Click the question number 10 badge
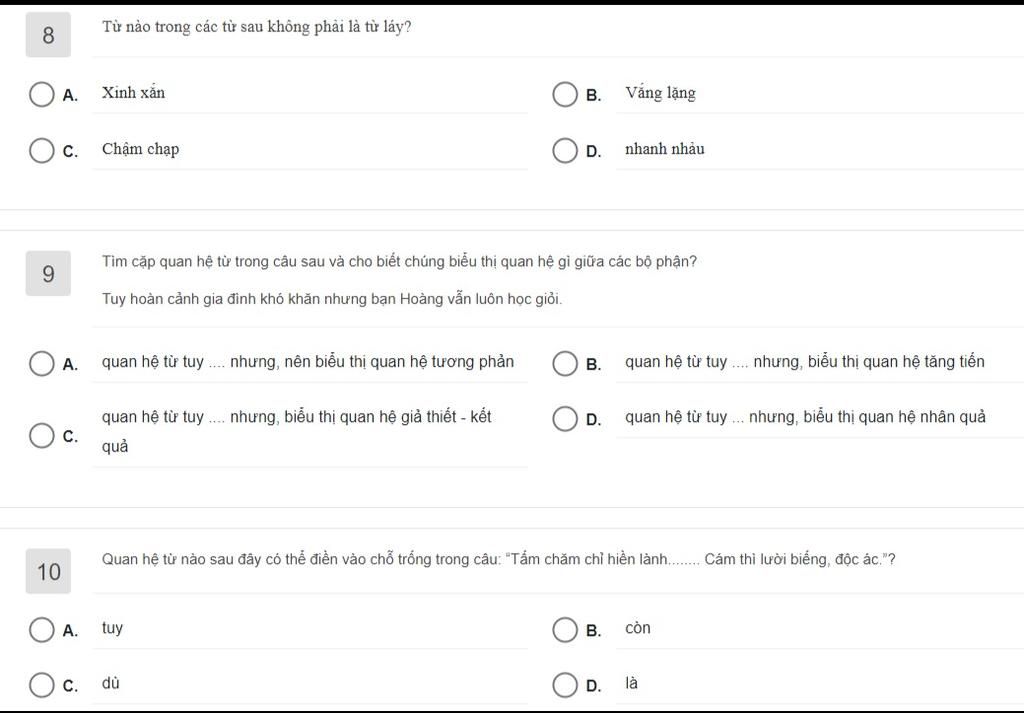1024x713 pixels. (48, 571)
